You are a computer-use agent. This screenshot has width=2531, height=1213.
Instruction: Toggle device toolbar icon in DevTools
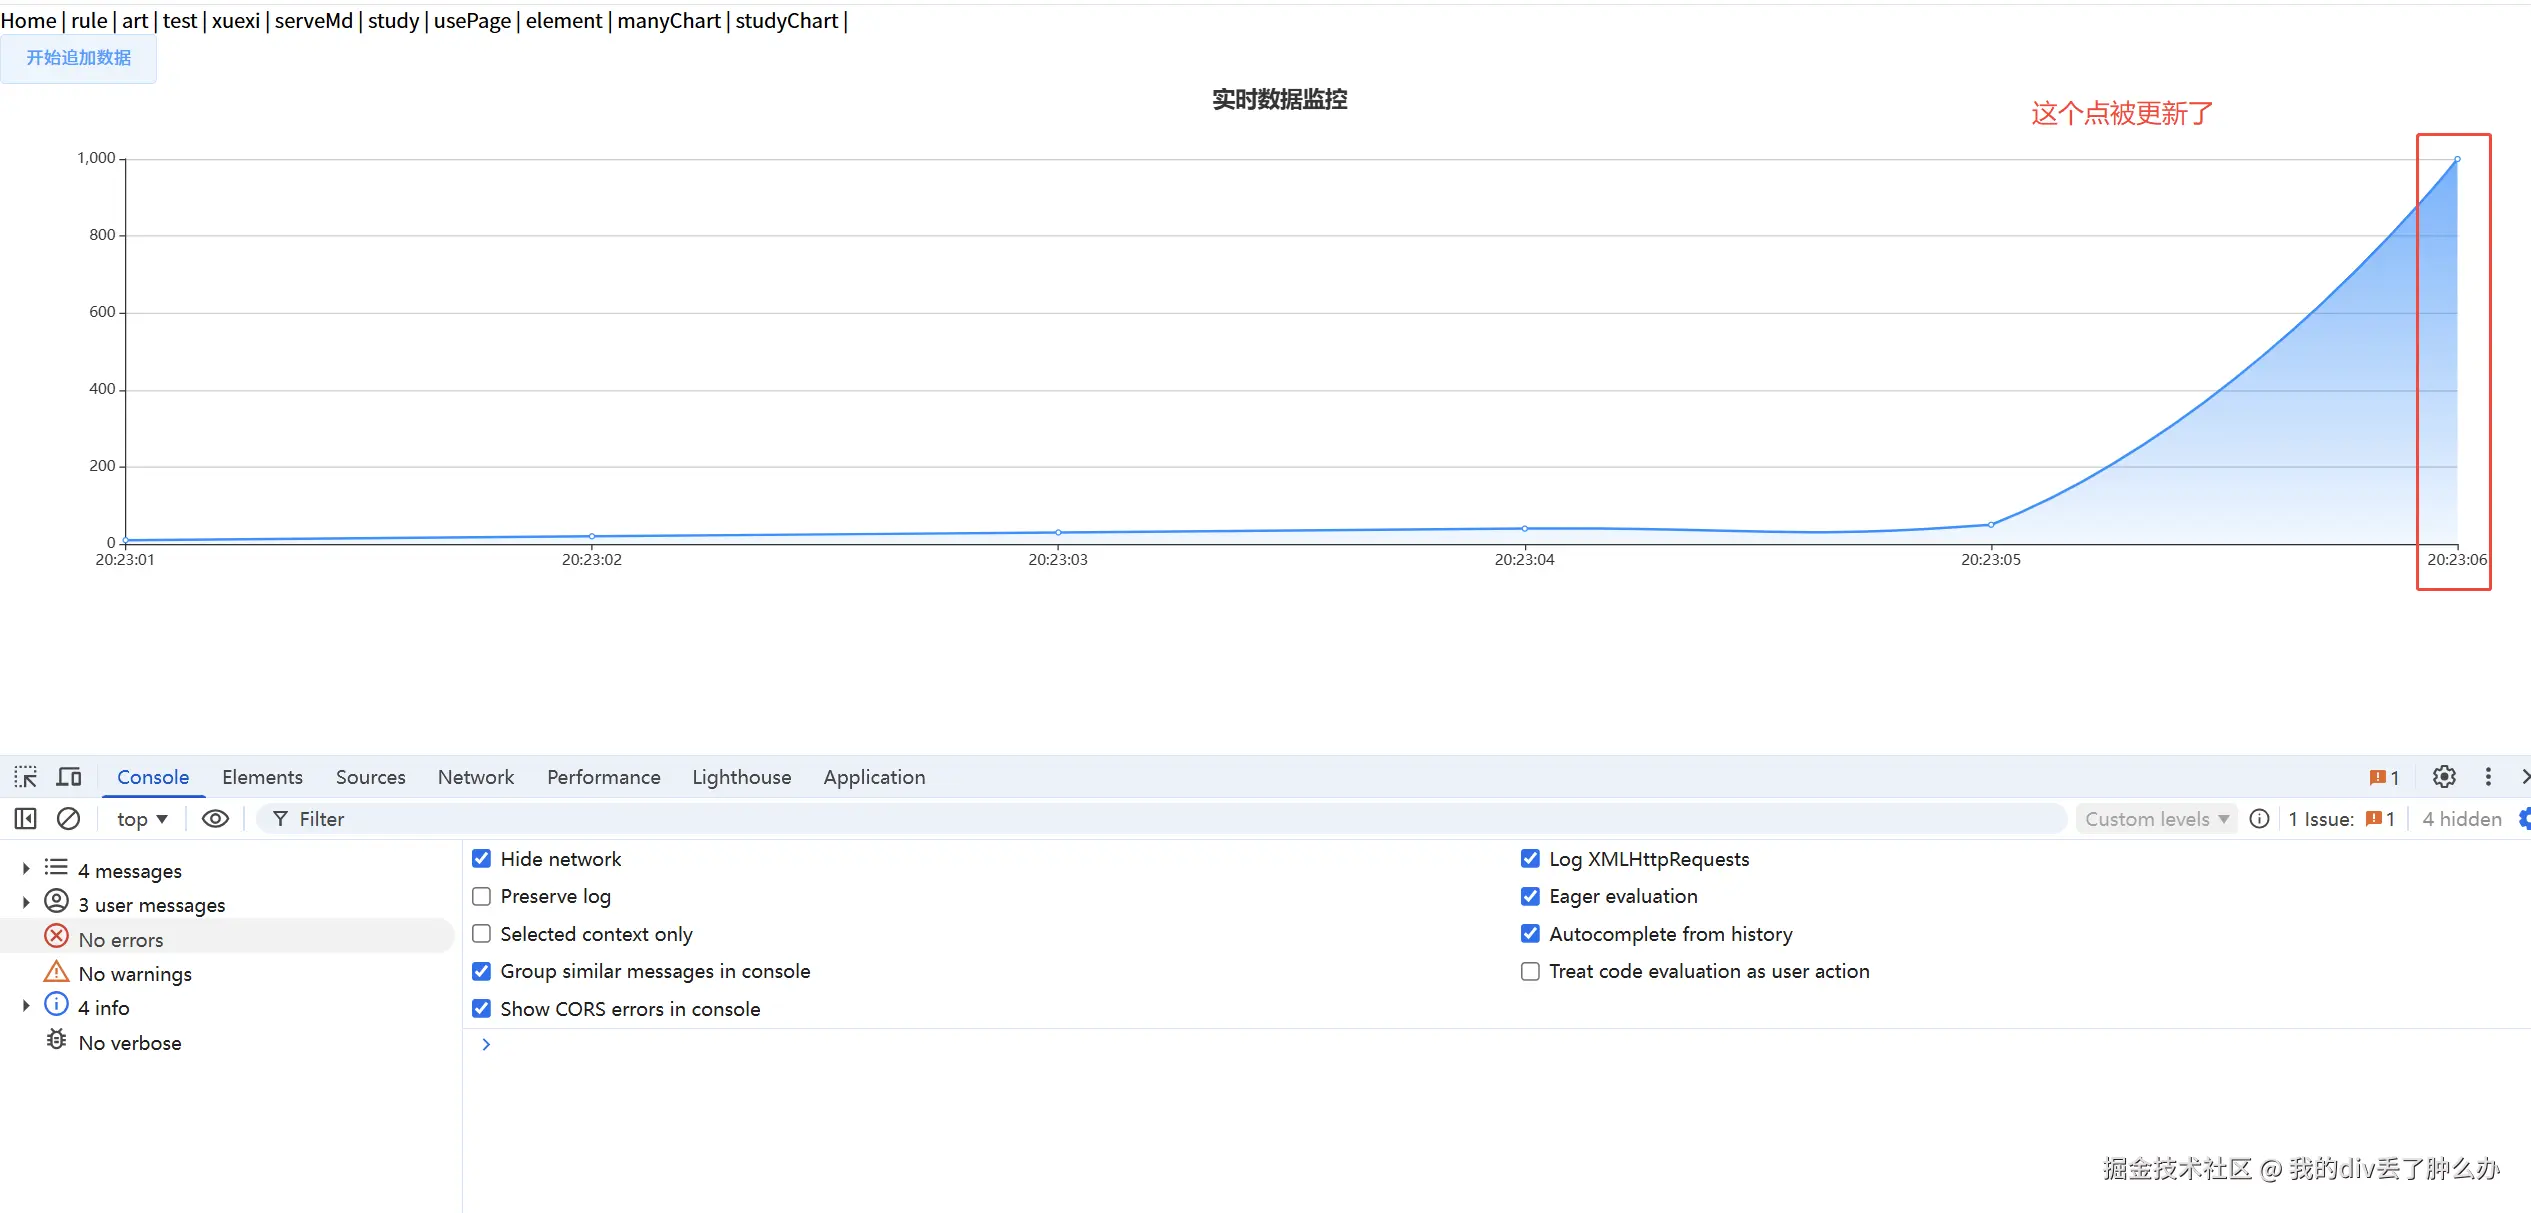click(69, 777)
